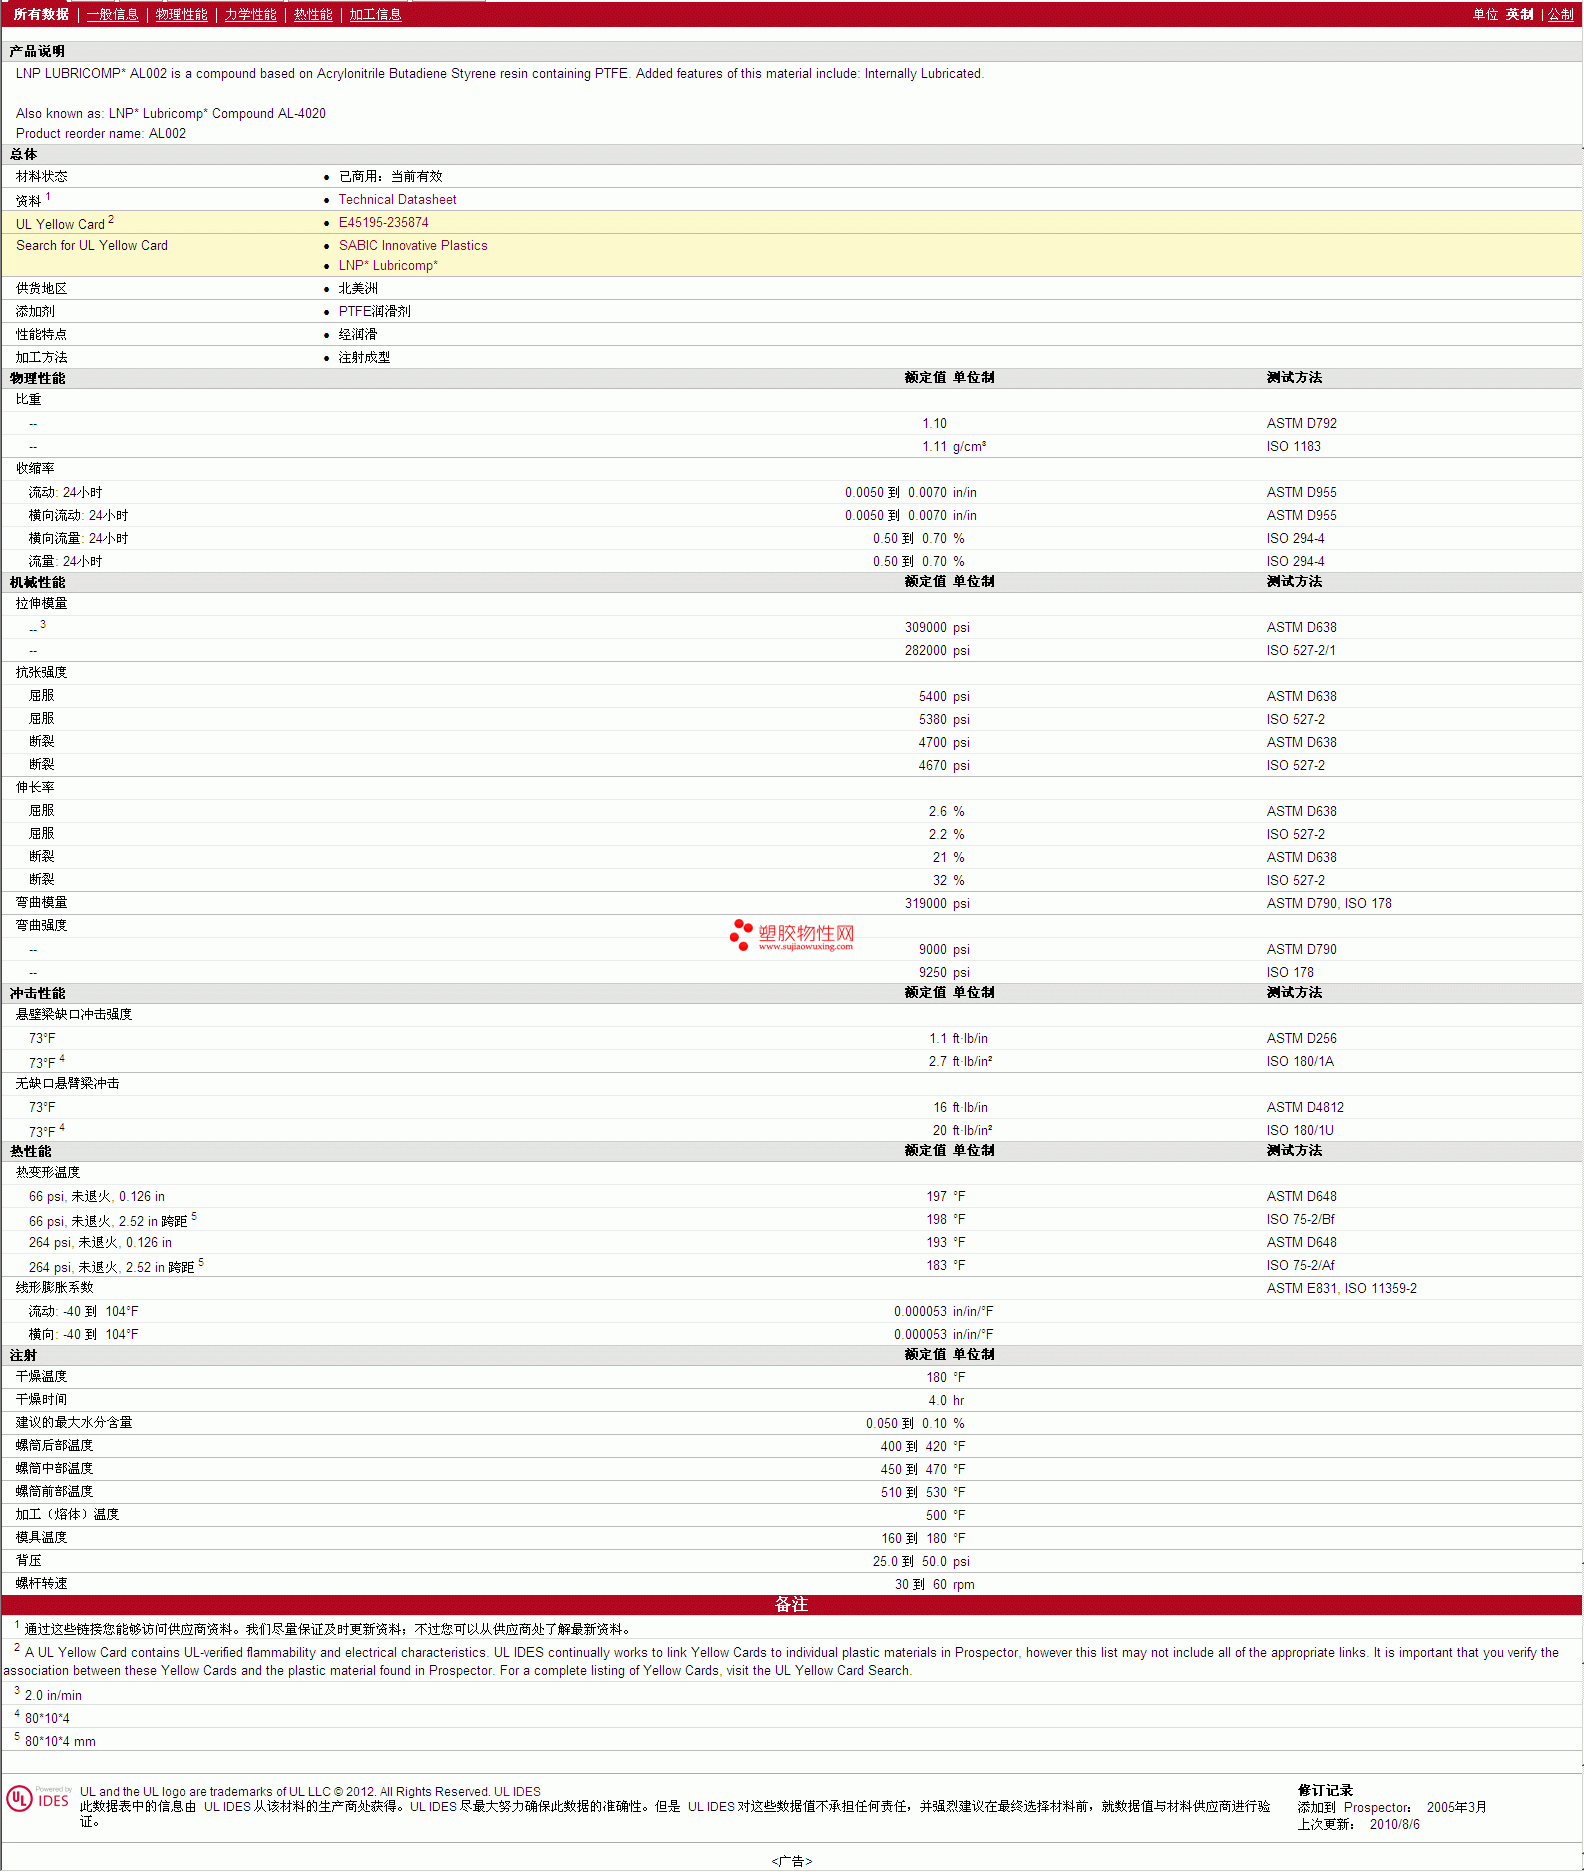1584x1872 pixels.
Task: Switch to the 热性能 tab
Action: (313, 14)
